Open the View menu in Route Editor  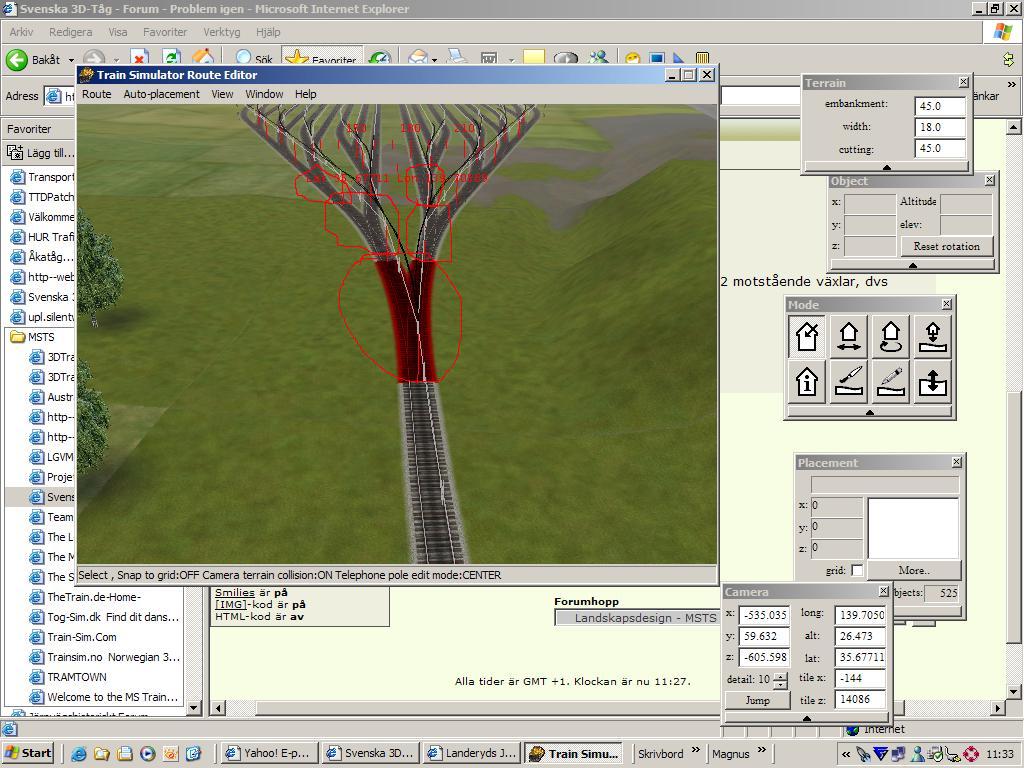[x=222, y=94]
